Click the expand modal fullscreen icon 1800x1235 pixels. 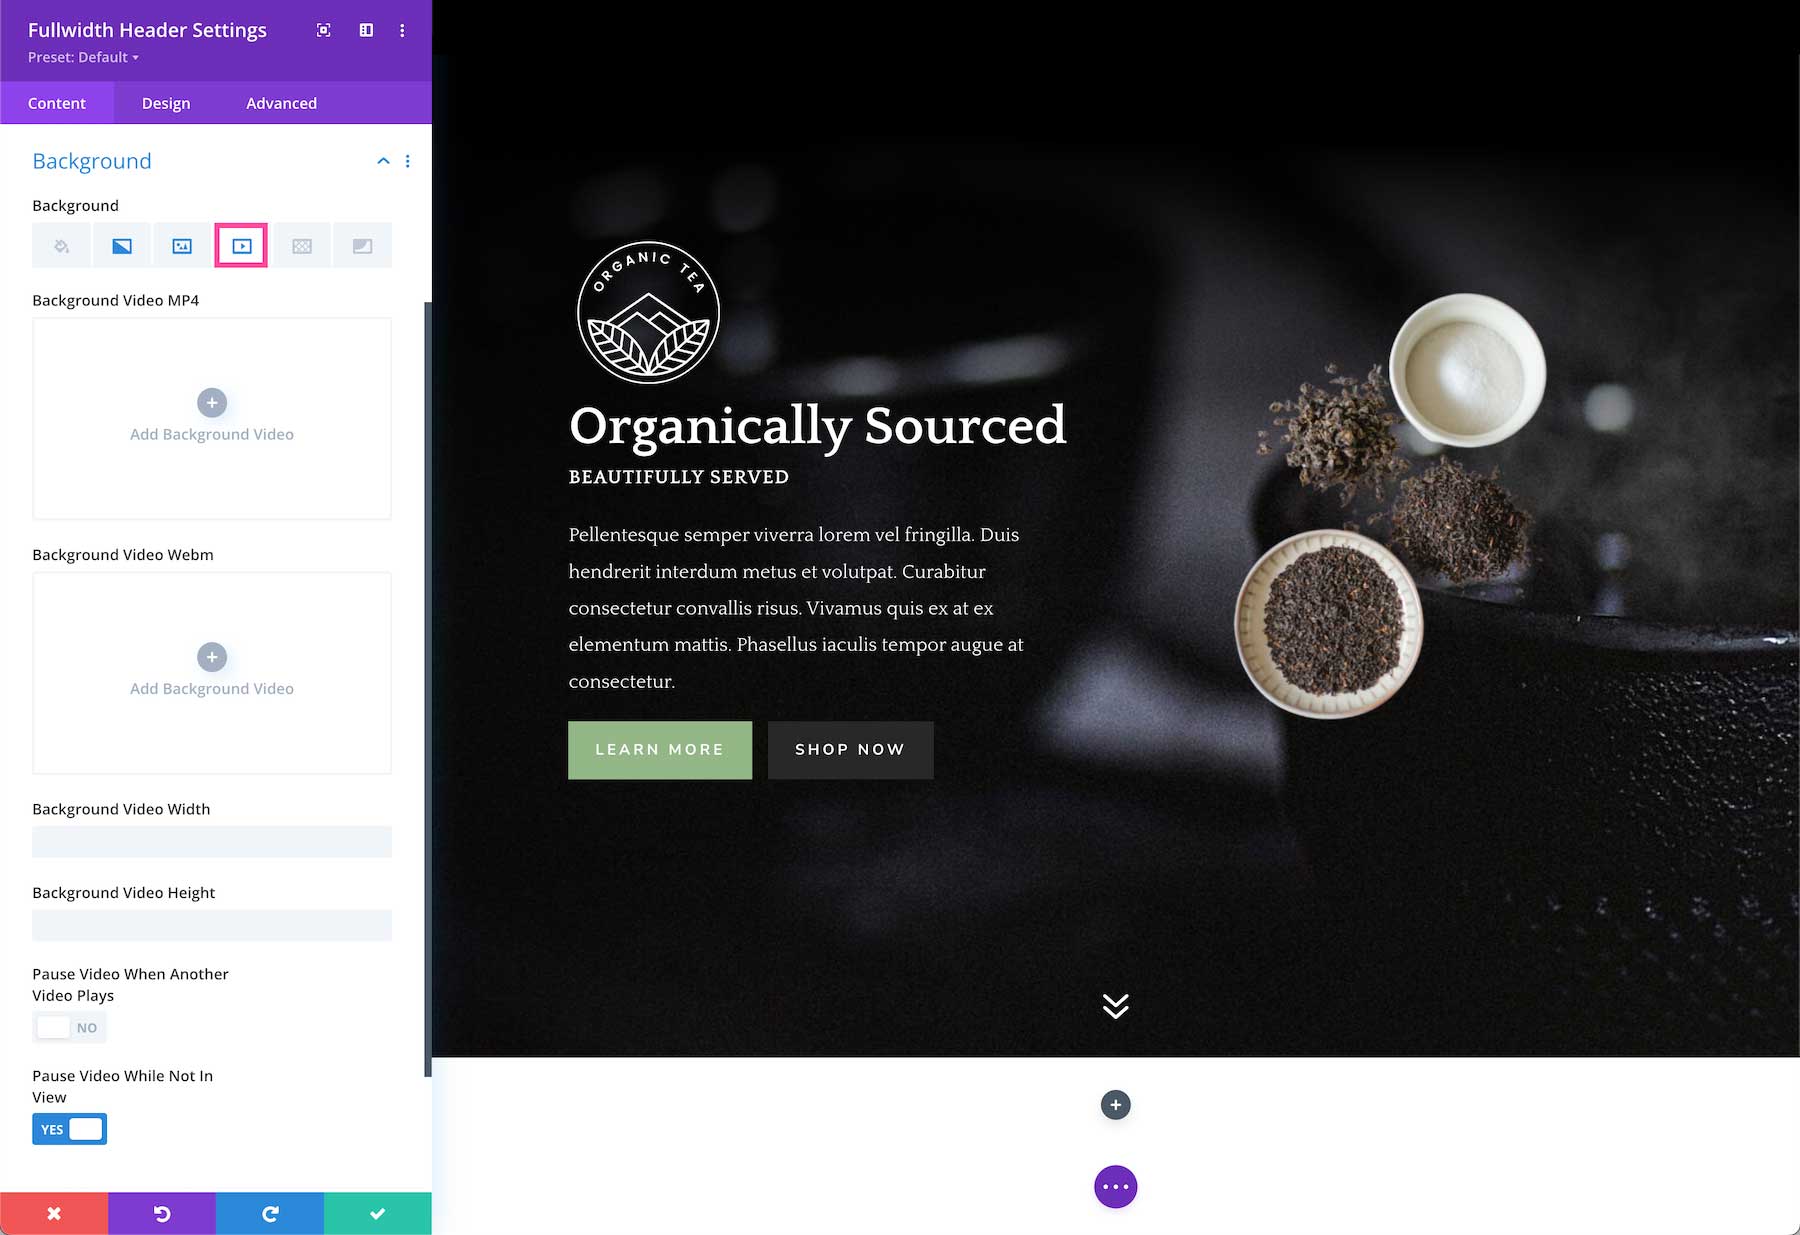coord(324,30)
